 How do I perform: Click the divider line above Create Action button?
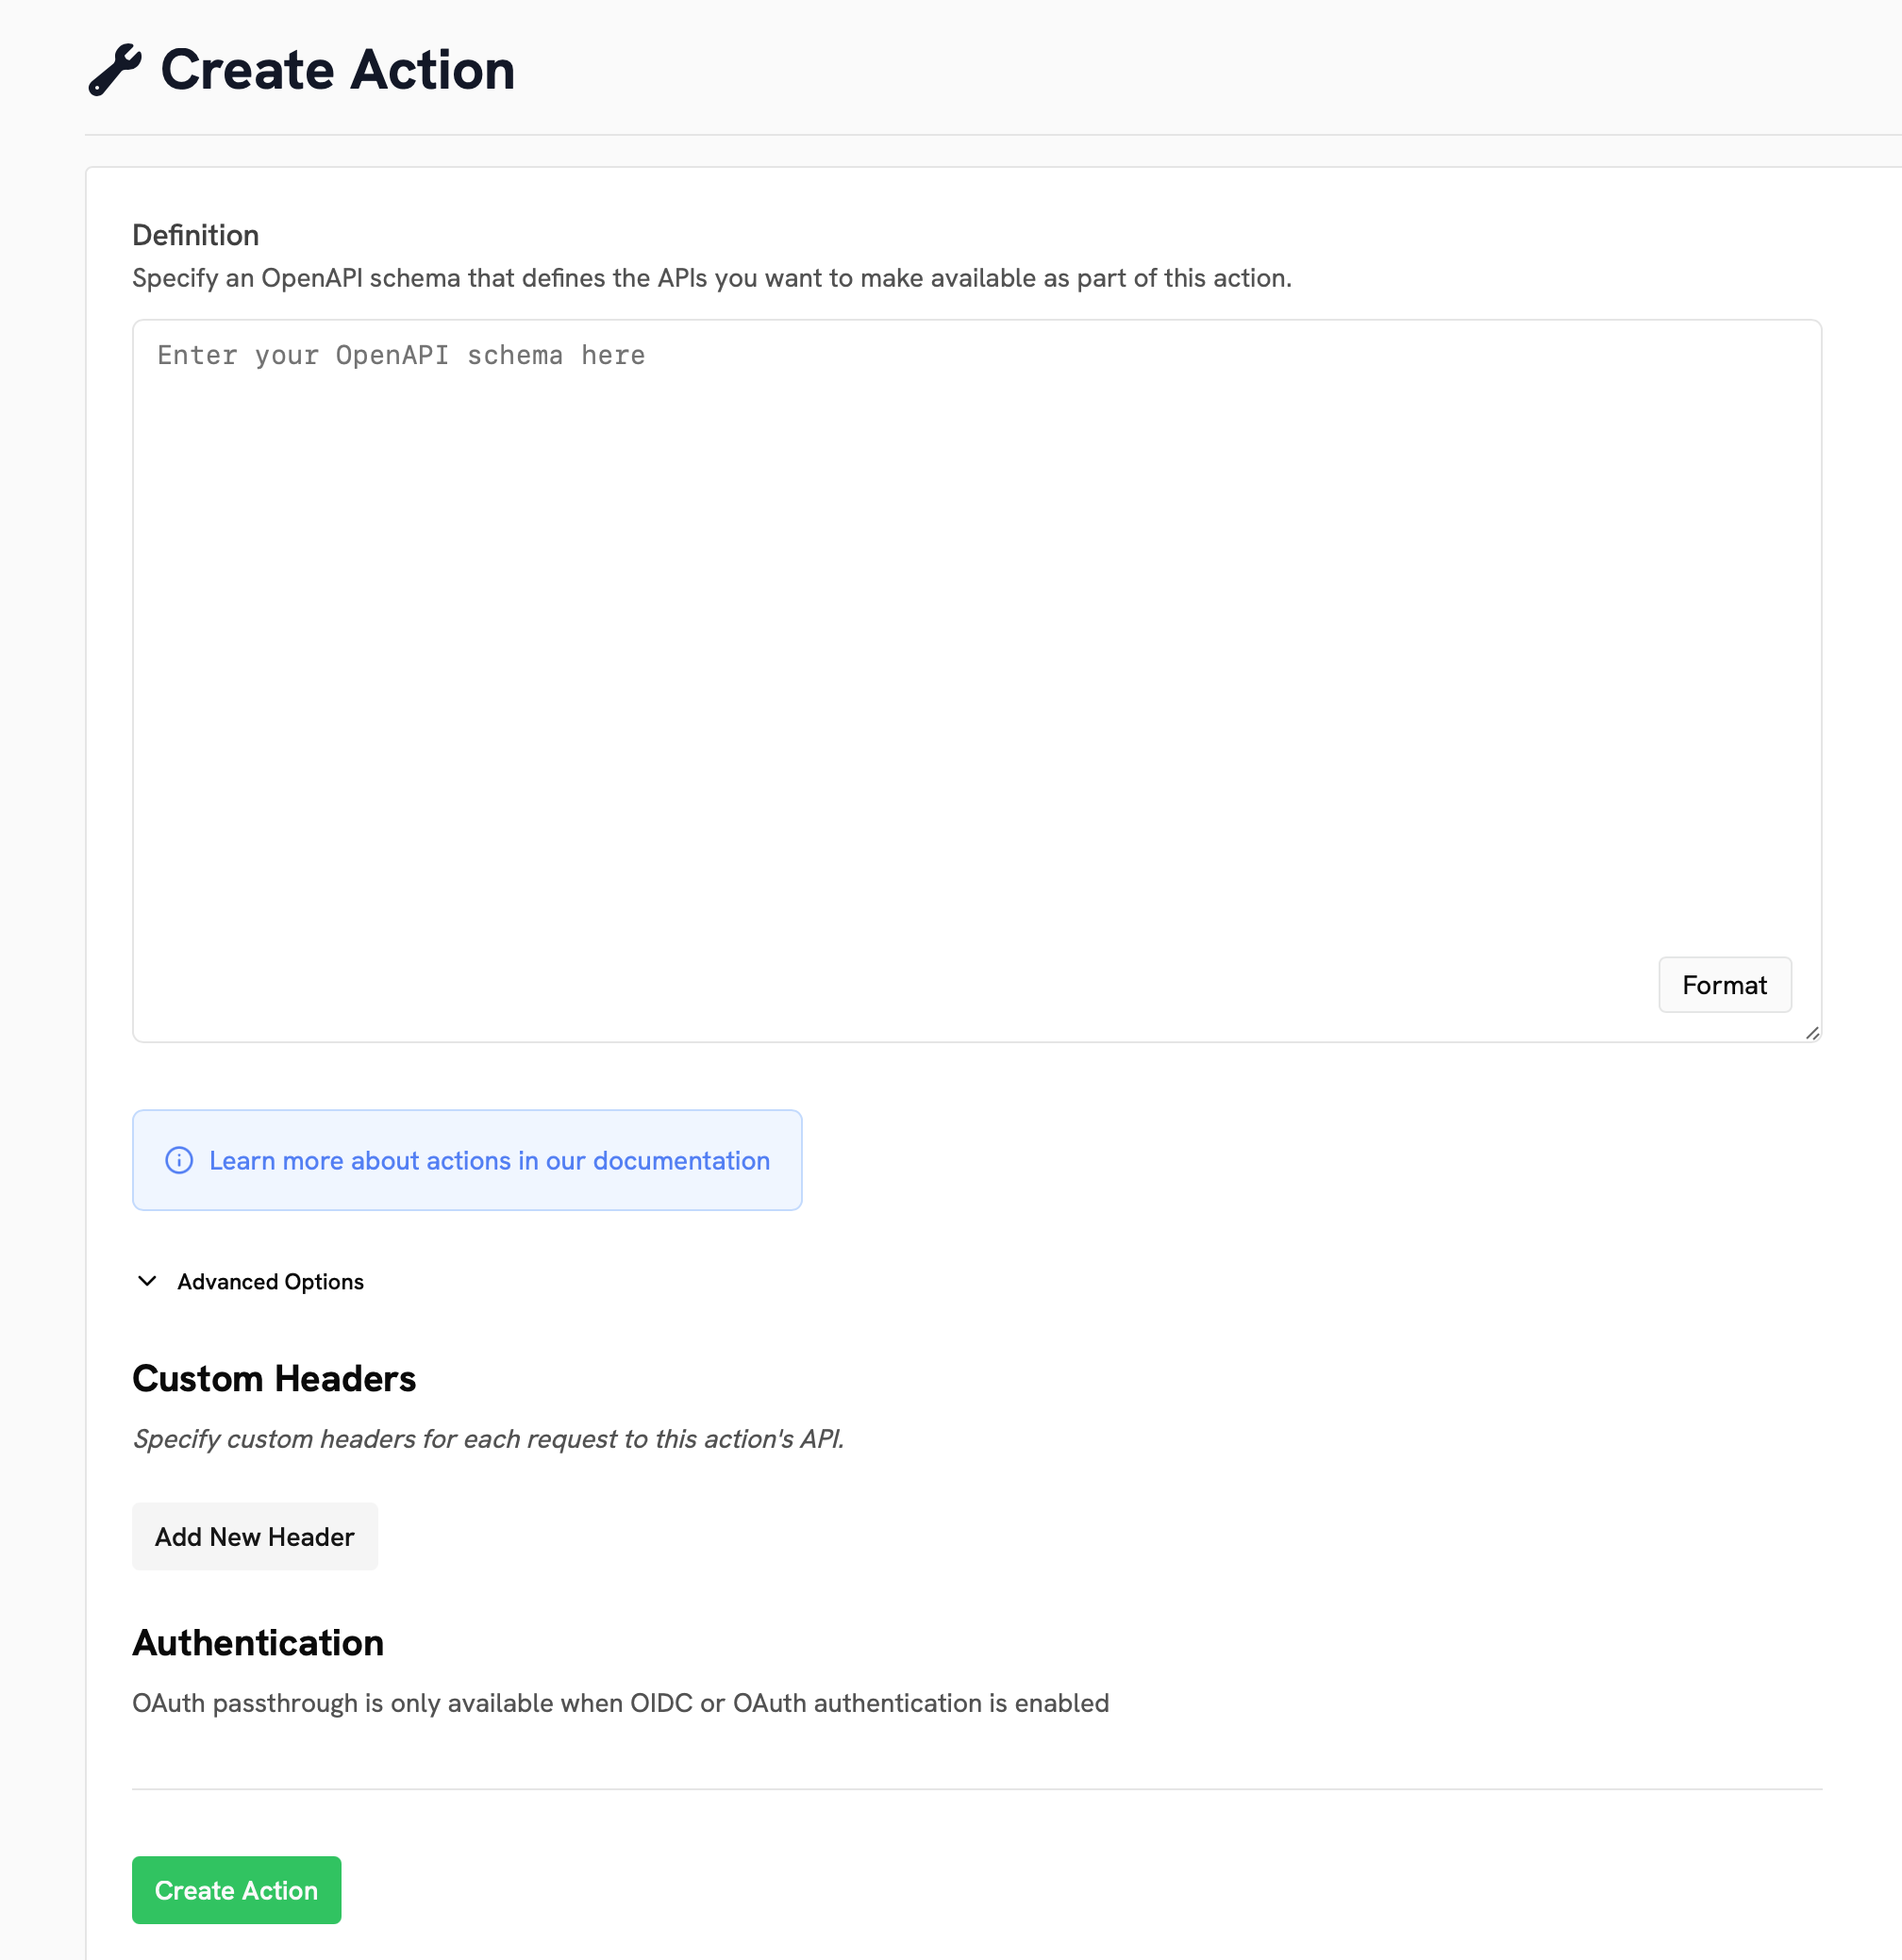976,1789
